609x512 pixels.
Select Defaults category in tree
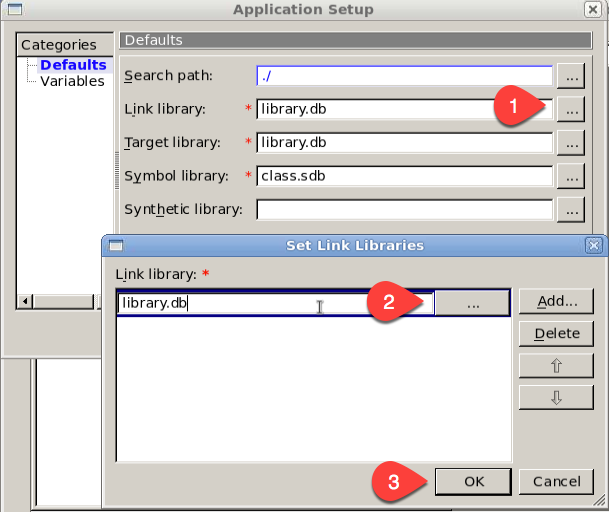tap(73, 65)
